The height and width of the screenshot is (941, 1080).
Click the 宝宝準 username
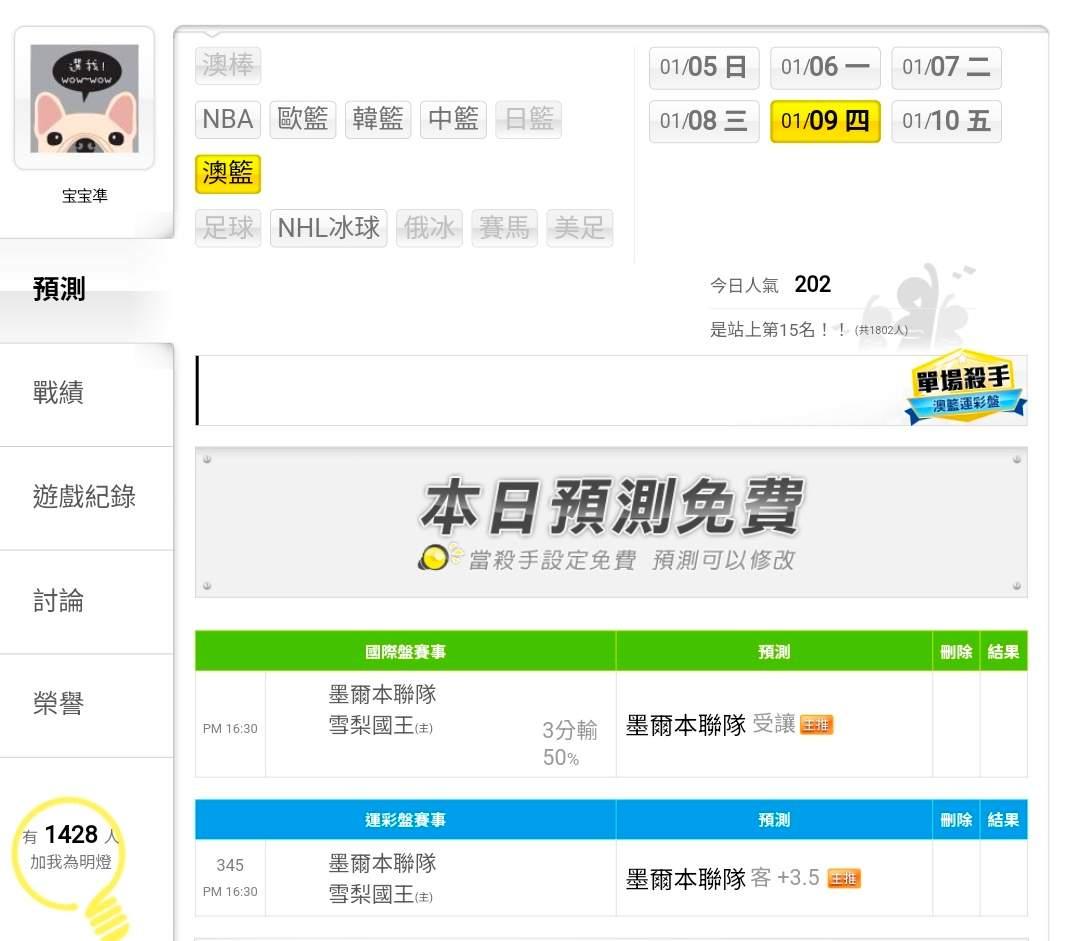pyautogui.click(x=84, y=196)
